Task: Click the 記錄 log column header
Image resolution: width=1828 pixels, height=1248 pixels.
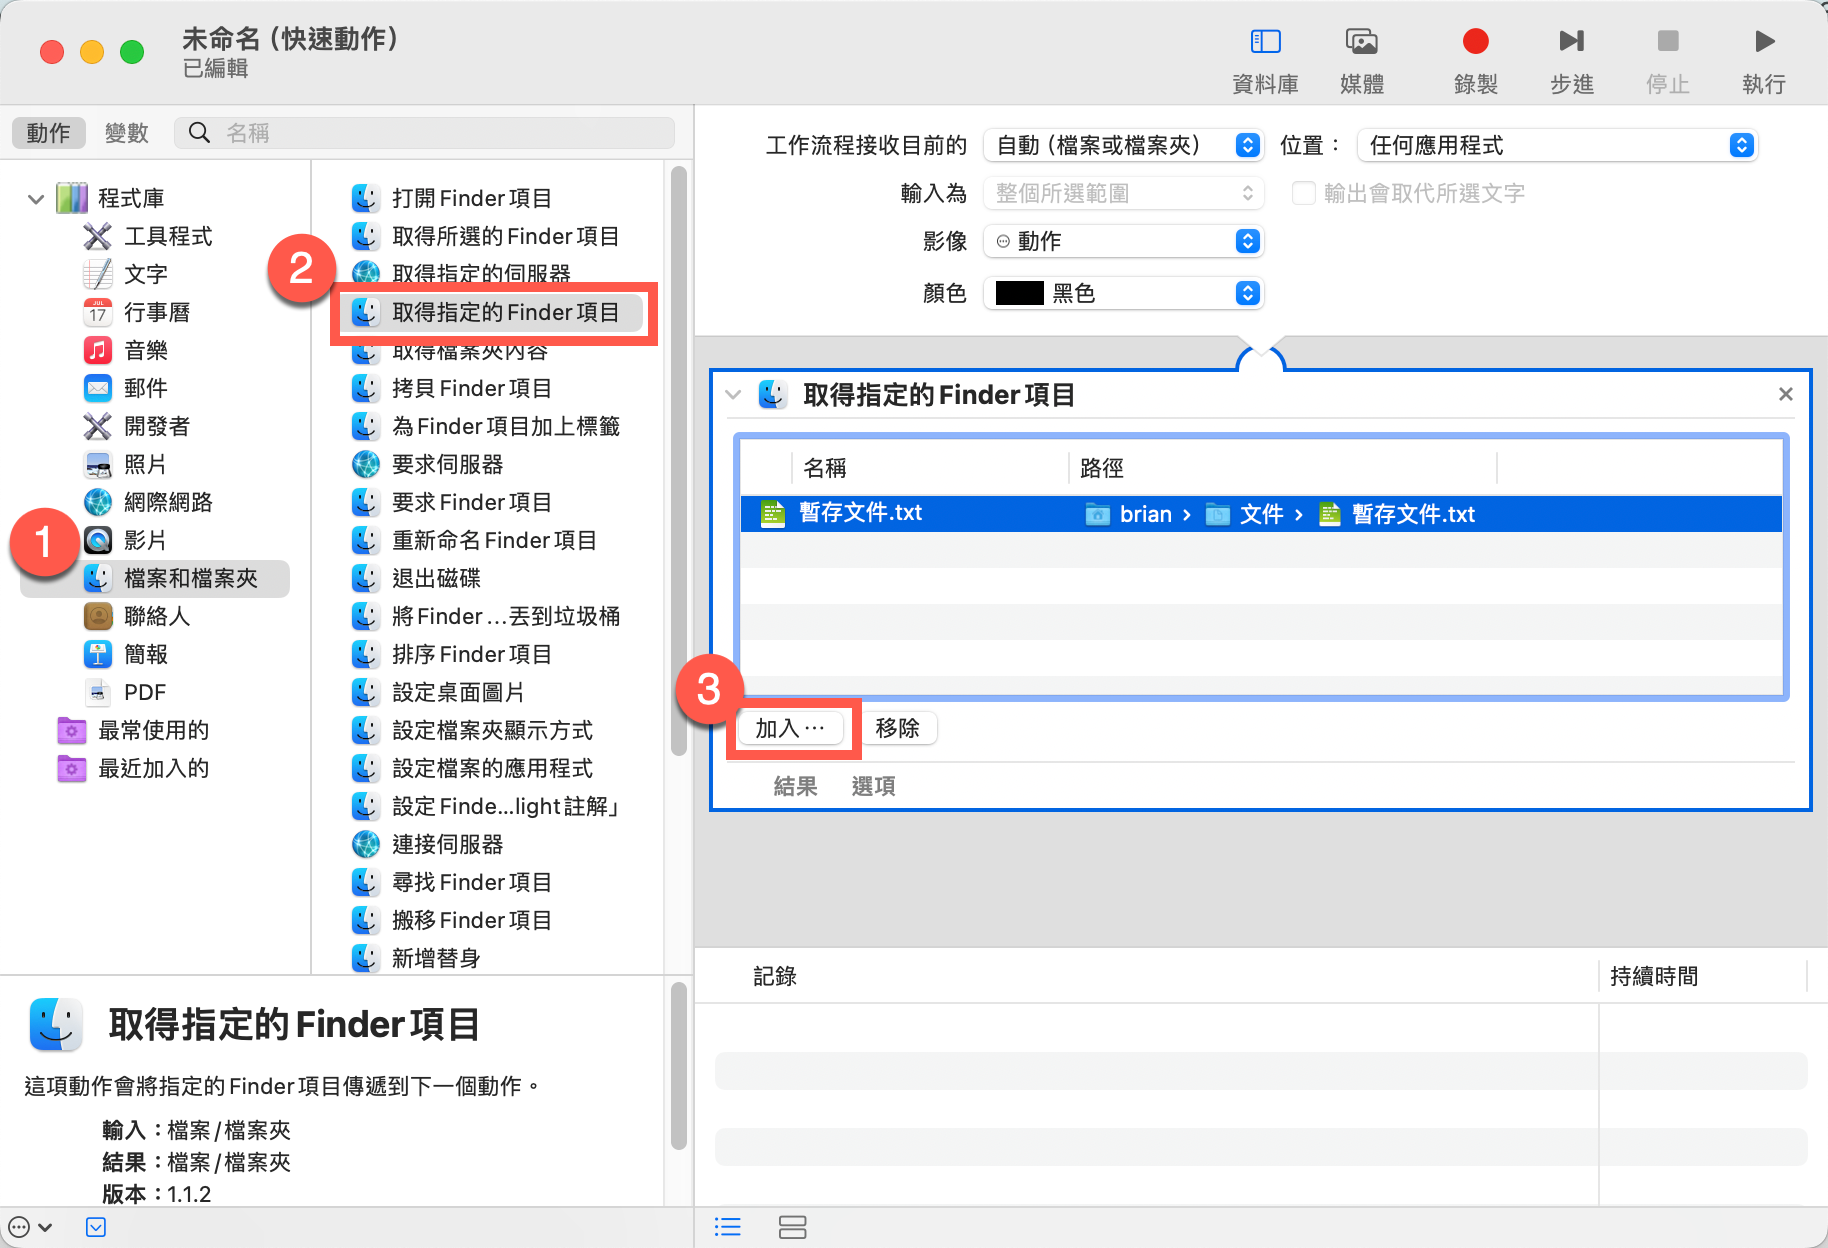Action: click(775, 977)
